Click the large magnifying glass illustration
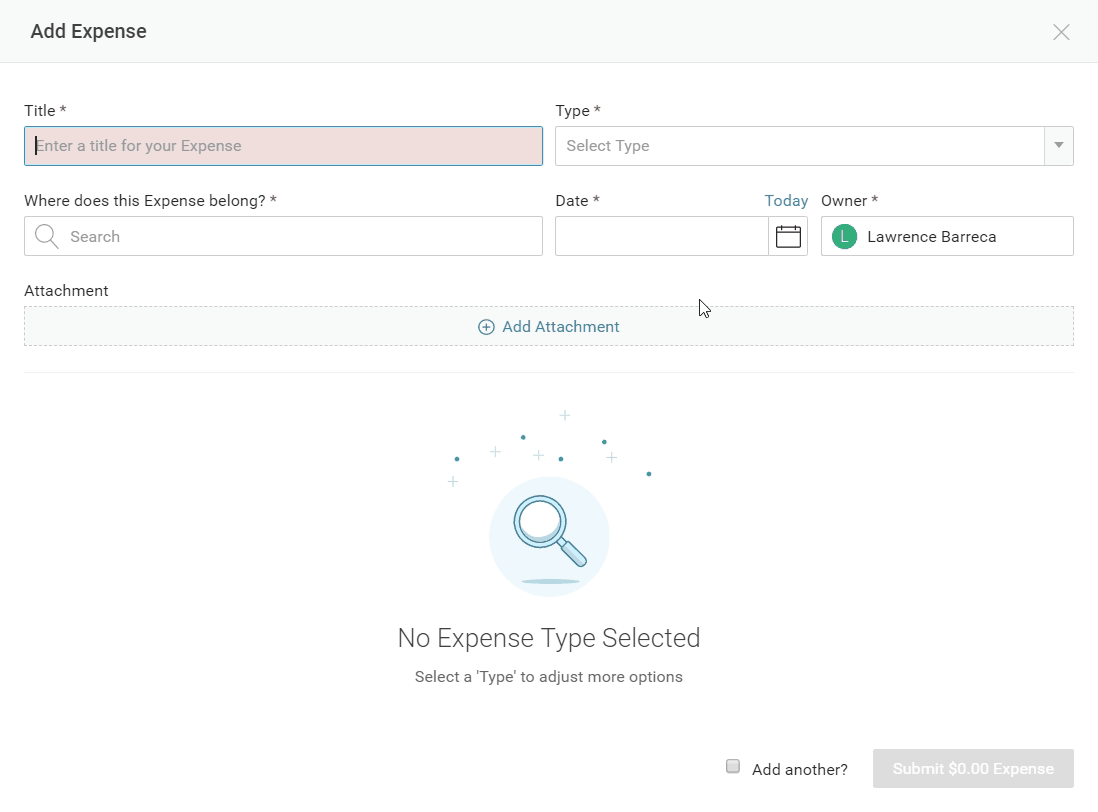The image size is (1098, 812). tap(549, 535)
